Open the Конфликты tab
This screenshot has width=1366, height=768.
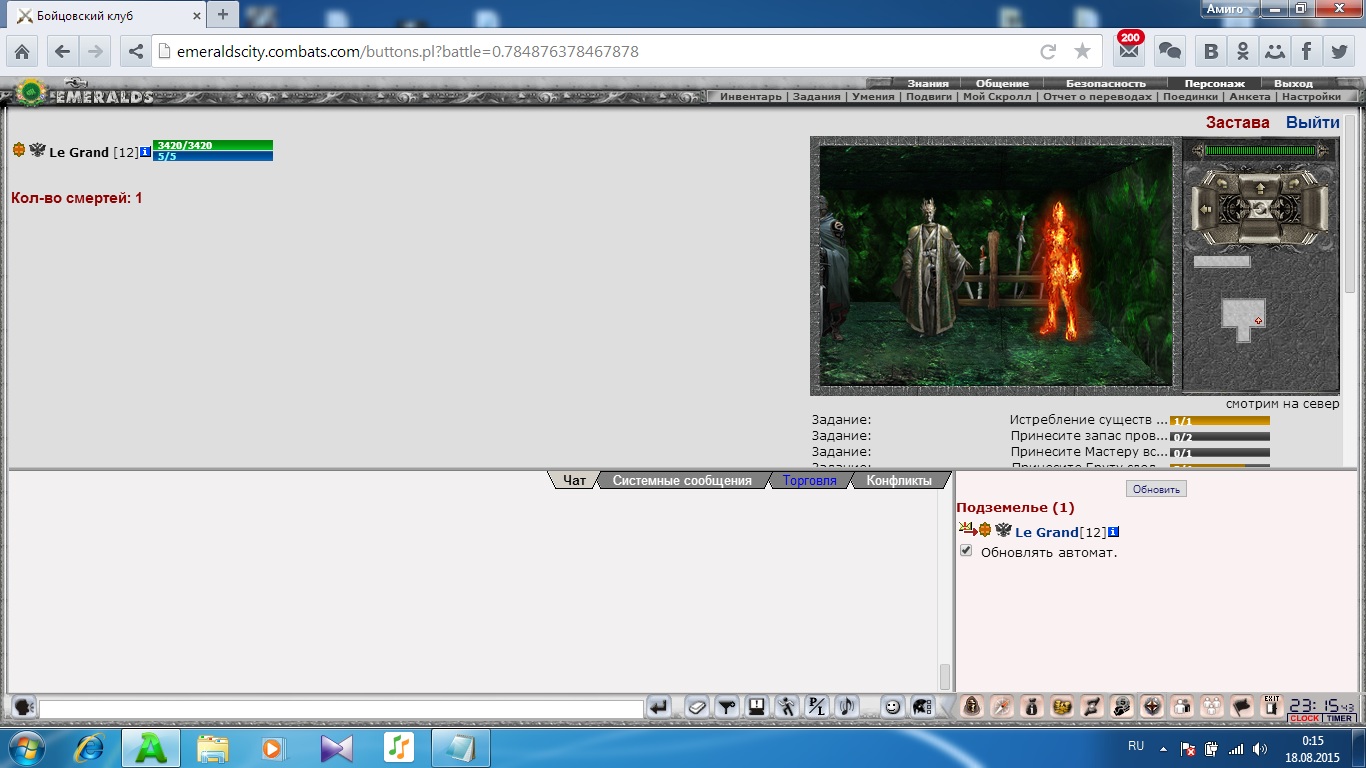coord(899,480)
